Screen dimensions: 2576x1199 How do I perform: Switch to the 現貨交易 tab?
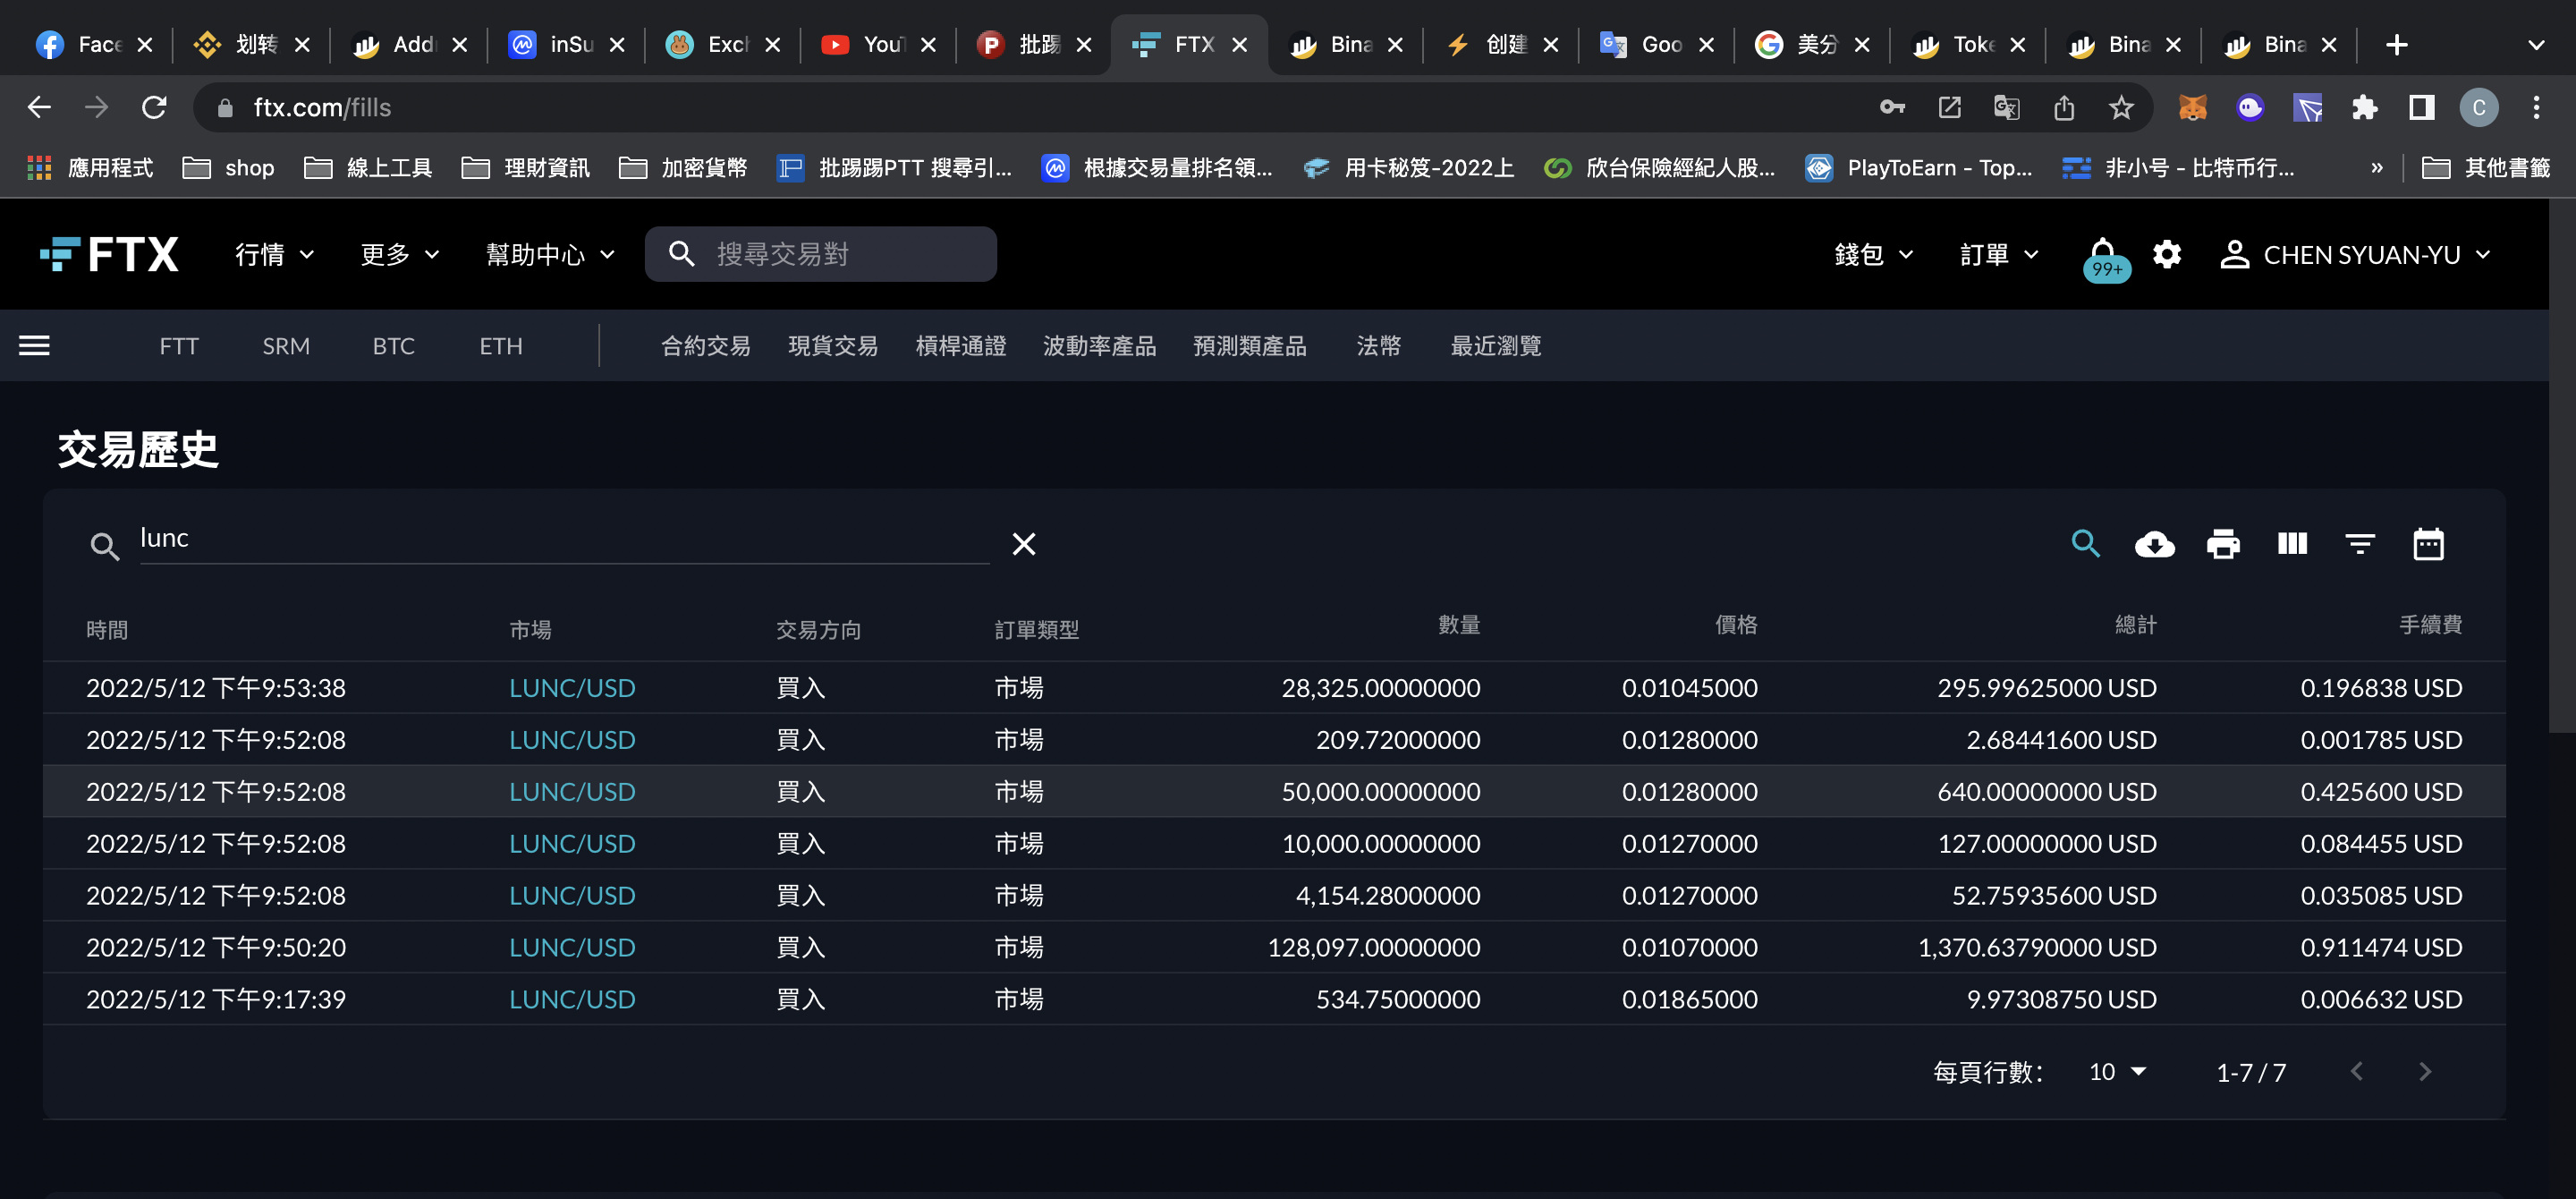[832, 346]
